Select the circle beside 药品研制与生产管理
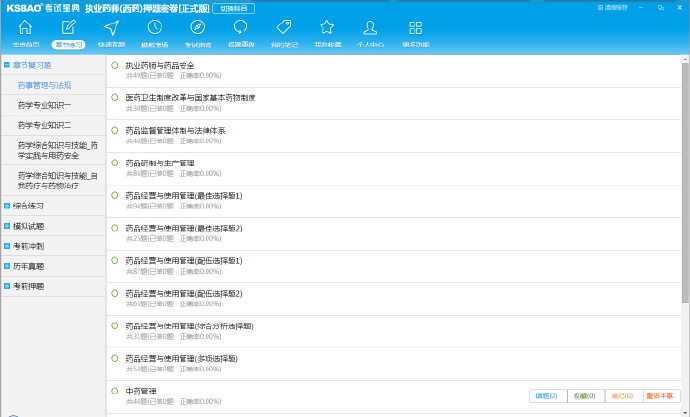This screenshot has width=690, height=417. pos(115,163)
